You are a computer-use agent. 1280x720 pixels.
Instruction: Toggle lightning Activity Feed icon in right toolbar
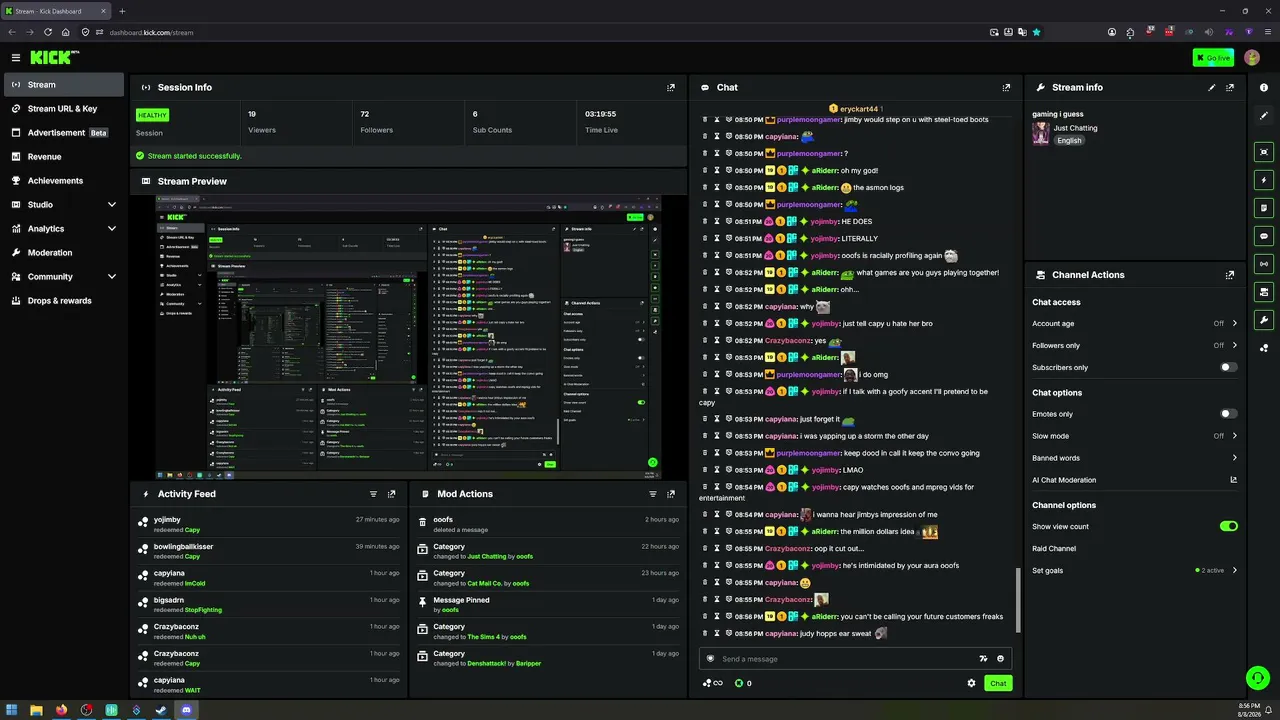click(x=1264, y=180)
